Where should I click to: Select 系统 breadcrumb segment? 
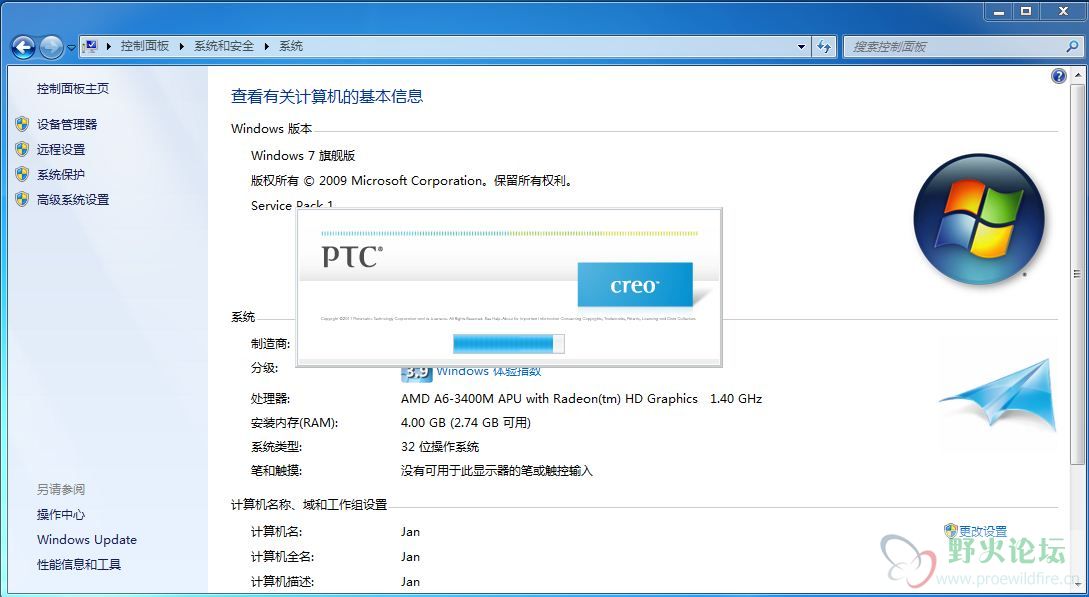291,46
